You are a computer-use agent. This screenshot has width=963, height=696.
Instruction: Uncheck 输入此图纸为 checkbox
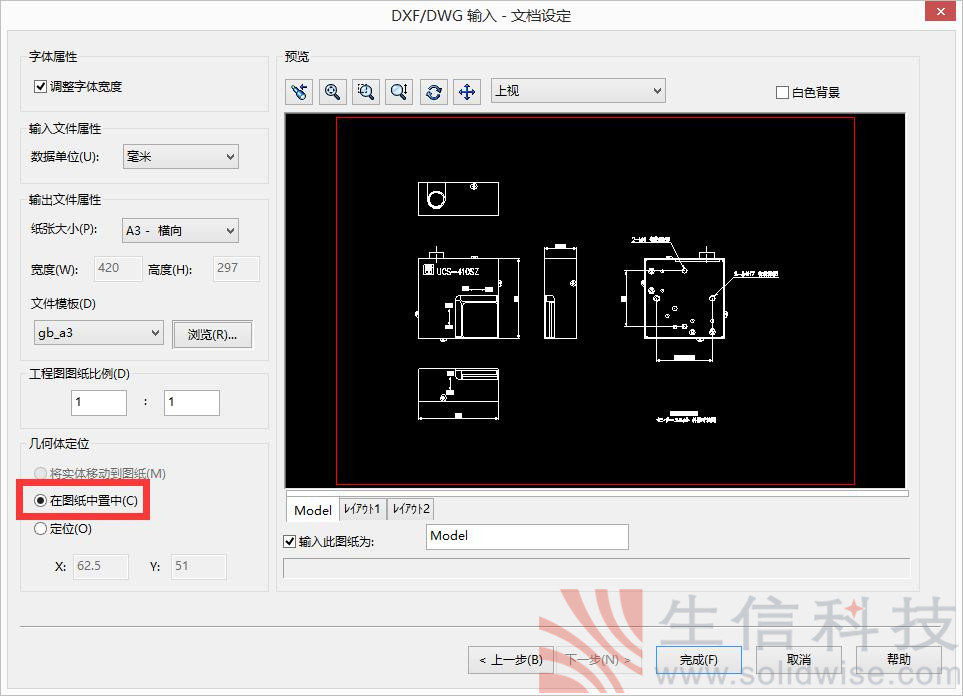tap(290, 541)
